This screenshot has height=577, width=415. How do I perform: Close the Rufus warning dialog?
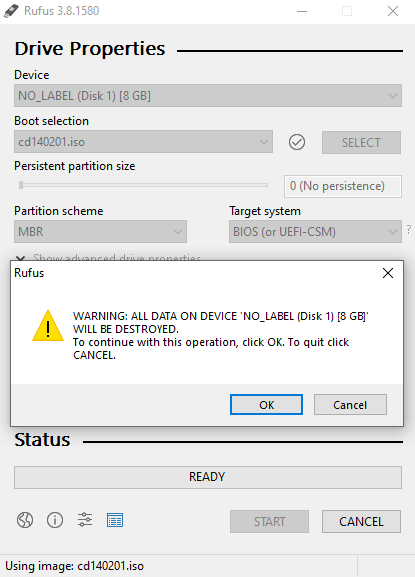(x=388, y=273)
